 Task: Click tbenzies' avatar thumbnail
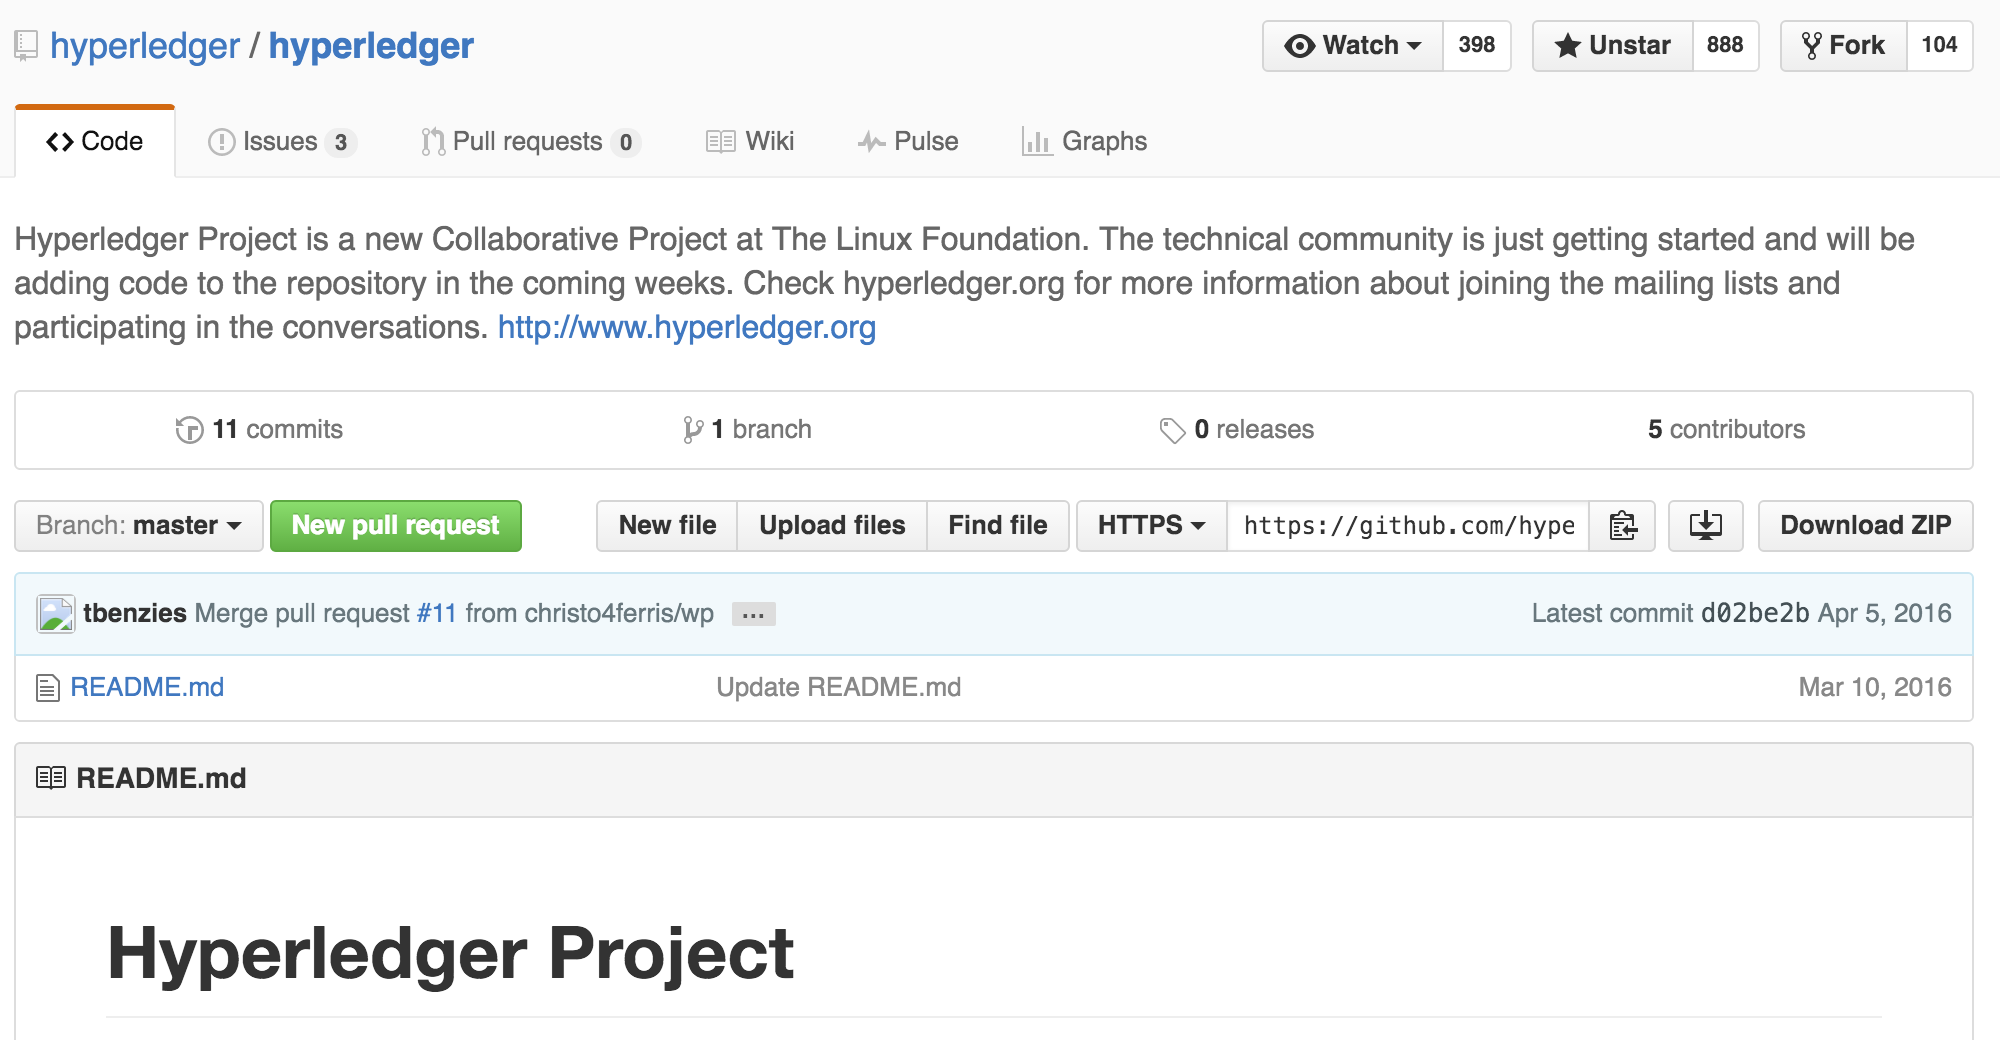pyautogui.click(x=56, y=613)
